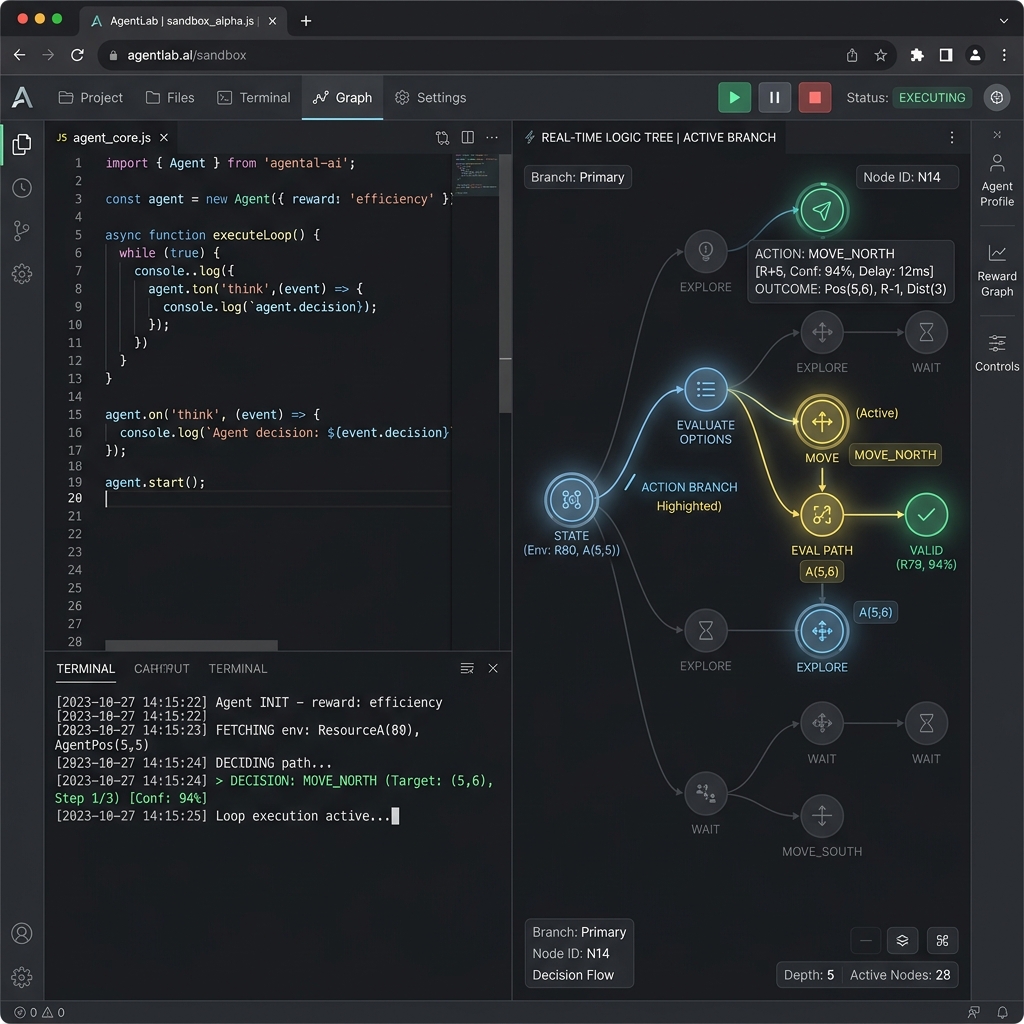Collapse the right sidebar with the X icon
This screenshot has height=1024, width=1024.
tap(997, 135)
